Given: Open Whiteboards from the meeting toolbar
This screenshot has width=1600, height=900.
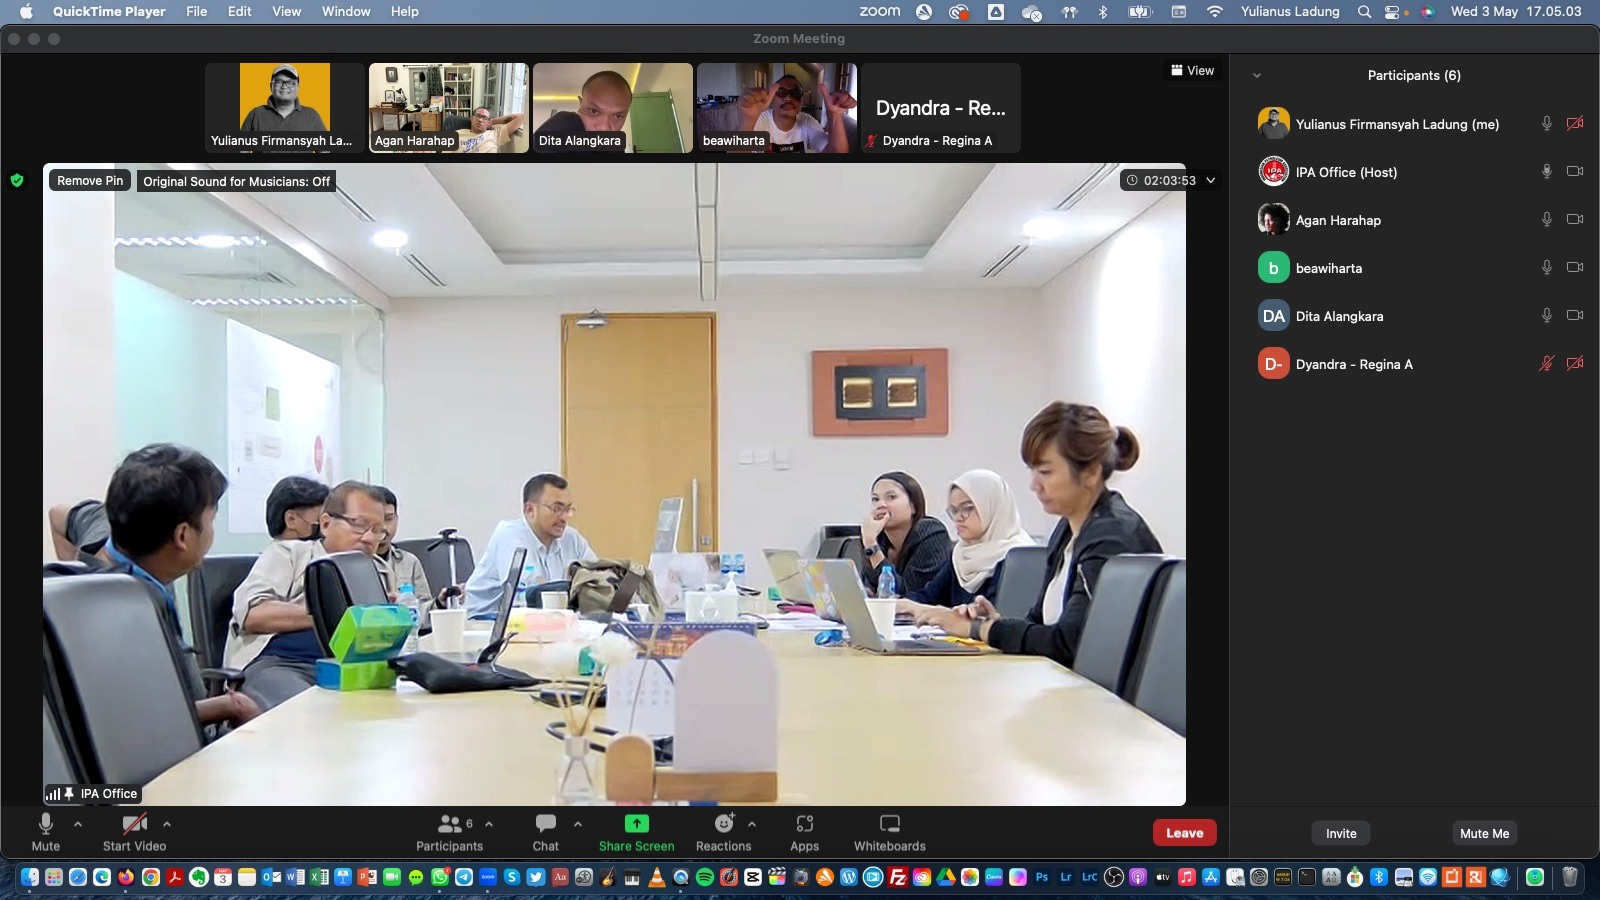Looking at the screenshot, I should 889,824.
